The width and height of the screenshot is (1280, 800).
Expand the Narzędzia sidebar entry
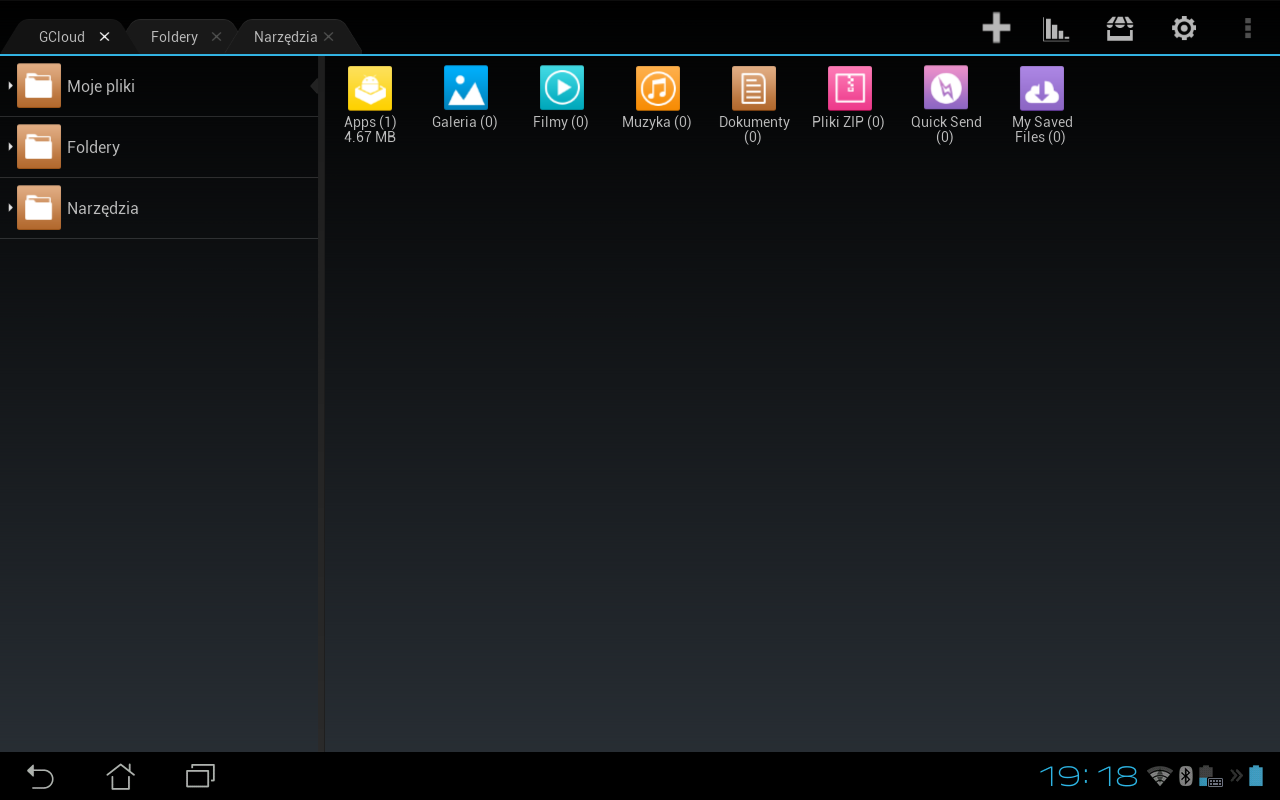[x=102, y=208]
